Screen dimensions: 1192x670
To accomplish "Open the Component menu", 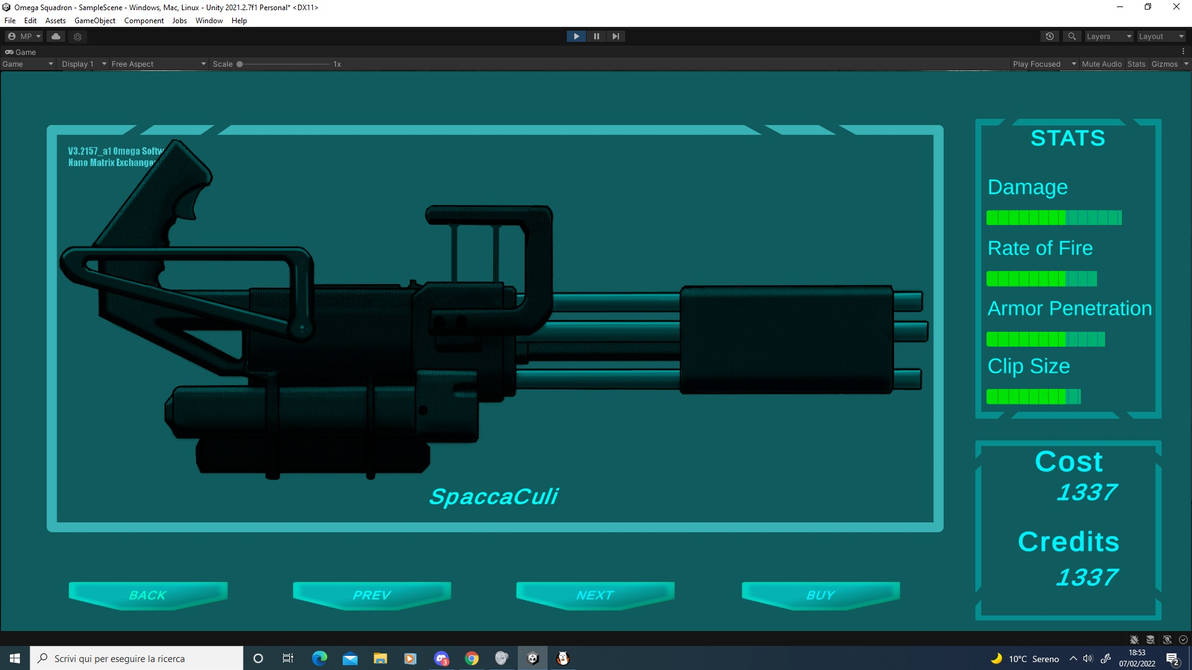I will click(144, 21).
